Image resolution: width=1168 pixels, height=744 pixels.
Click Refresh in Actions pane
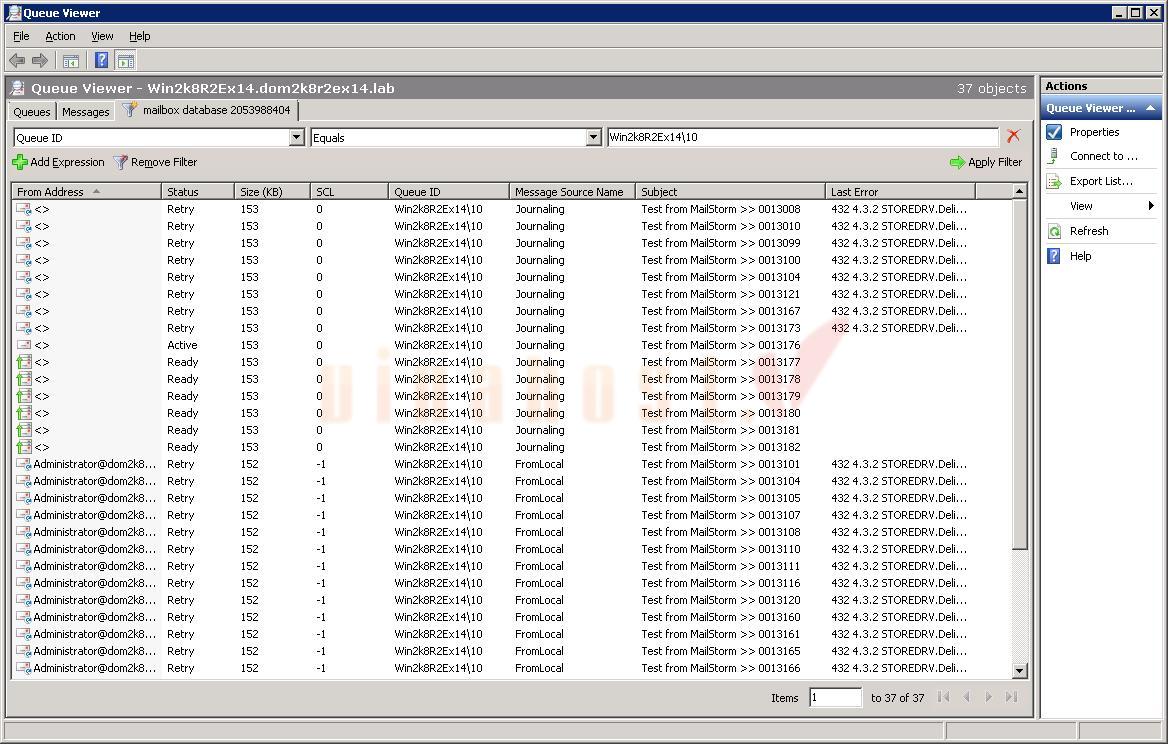1089,231
